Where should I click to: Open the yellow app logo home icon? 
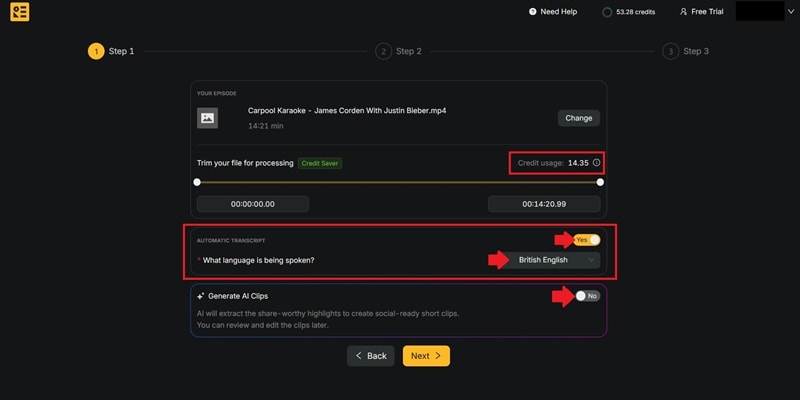coord(19,12)
